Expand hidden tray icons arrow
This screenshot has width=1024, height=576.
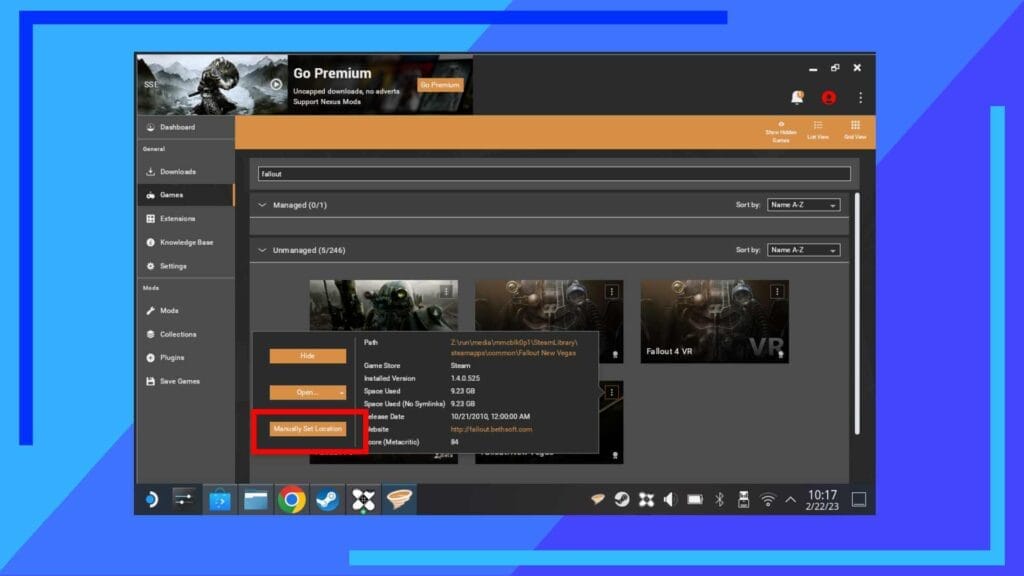point(791,500)
